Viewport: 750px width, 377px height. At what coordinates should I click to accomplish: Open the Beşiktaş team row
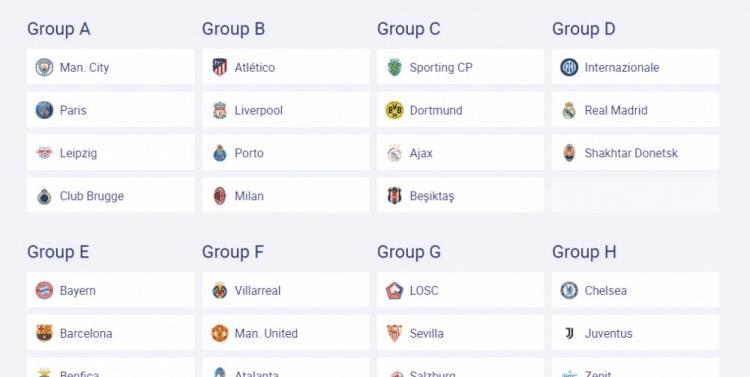tap(460, 195)
